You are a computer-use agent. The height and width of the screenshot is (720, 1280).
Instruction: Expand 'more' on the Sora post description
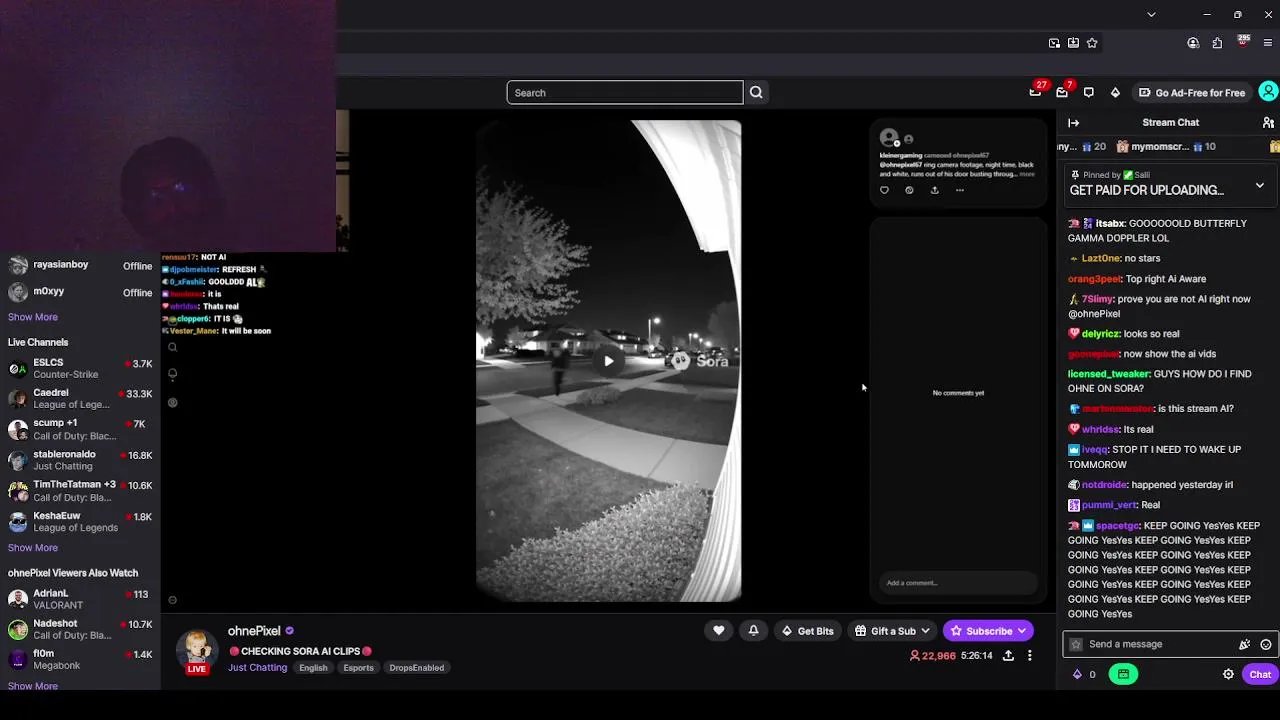coord(1027,174)
